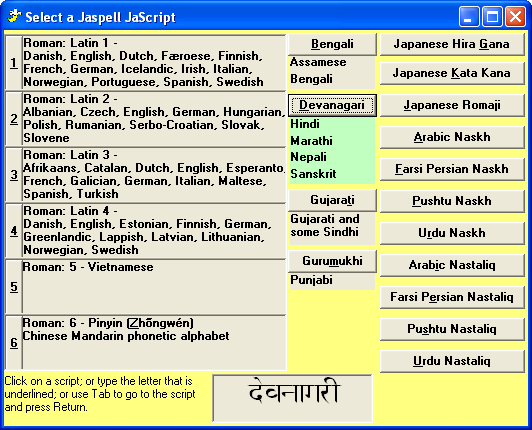Select Roman Latin 1 script button numbered 1
The width and height of the screenshot is (532, 430).
click(x=14, y=63)
